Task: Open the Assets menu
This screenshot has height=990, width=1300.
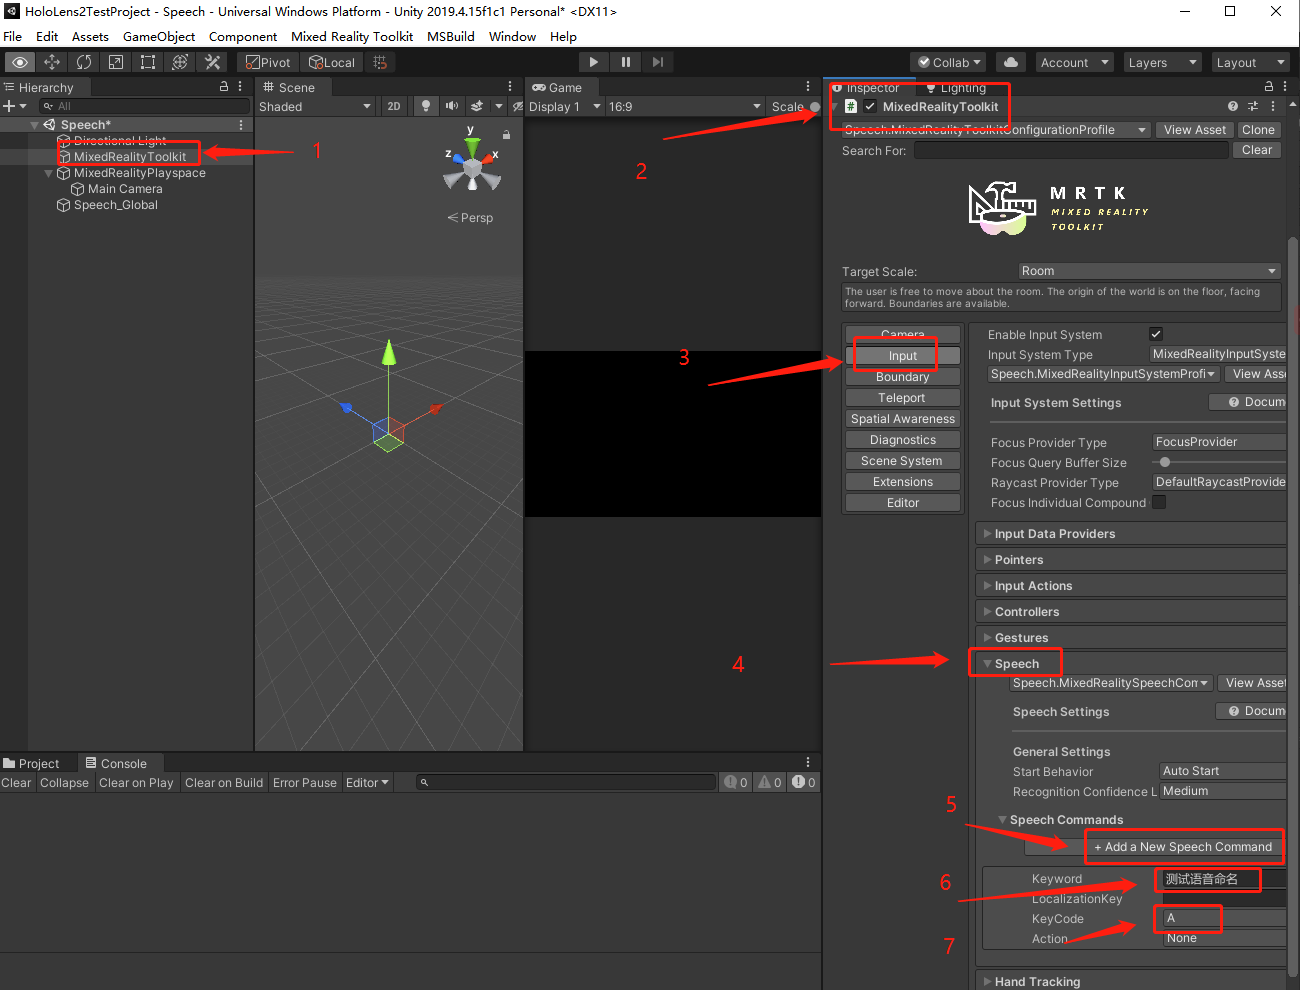Action: (x=90, y=36)
